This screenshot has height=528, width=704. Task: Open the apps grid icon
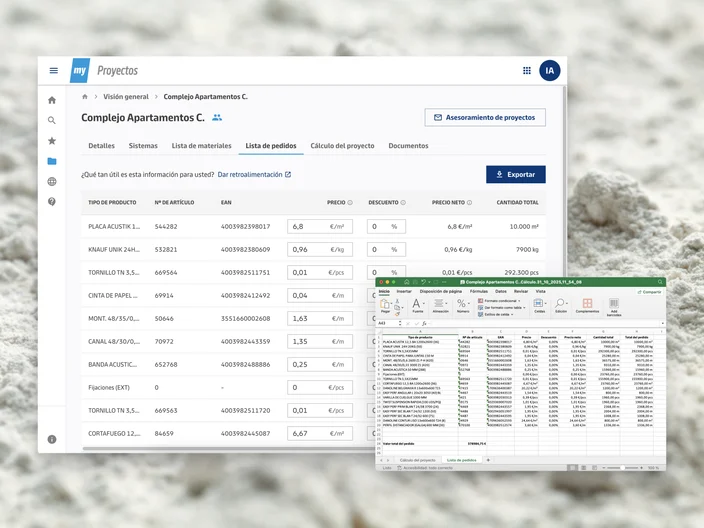coord(527,70)
